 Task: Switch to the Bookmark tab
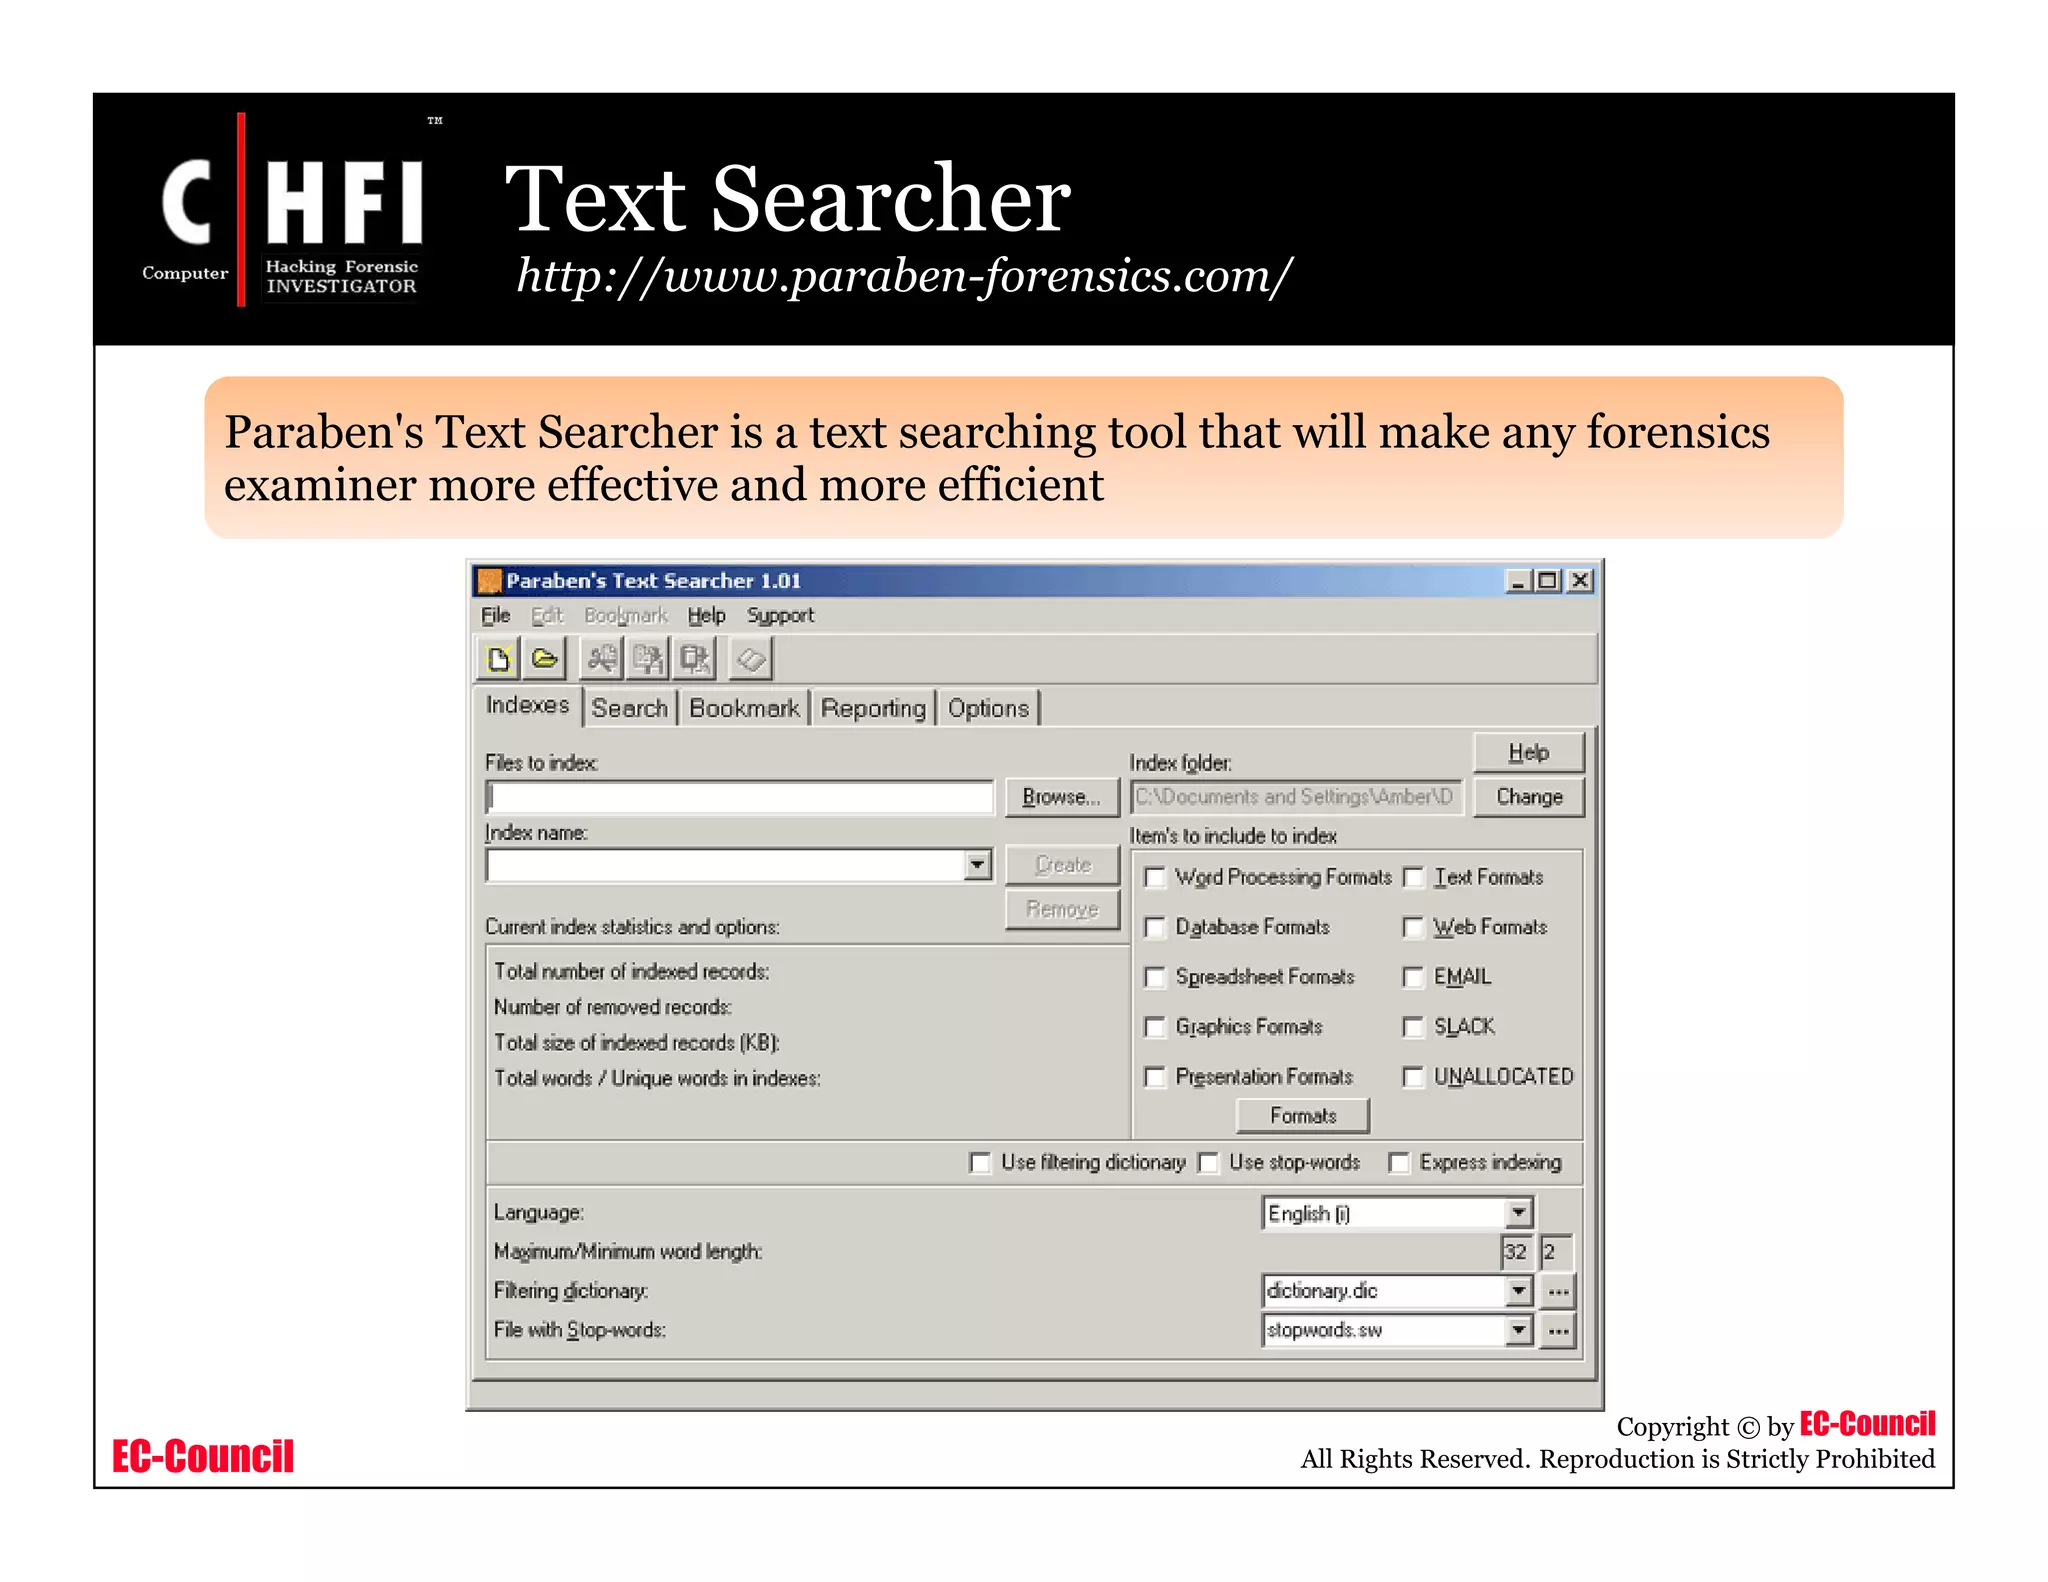pyautogui.click(x=745, y=708)
